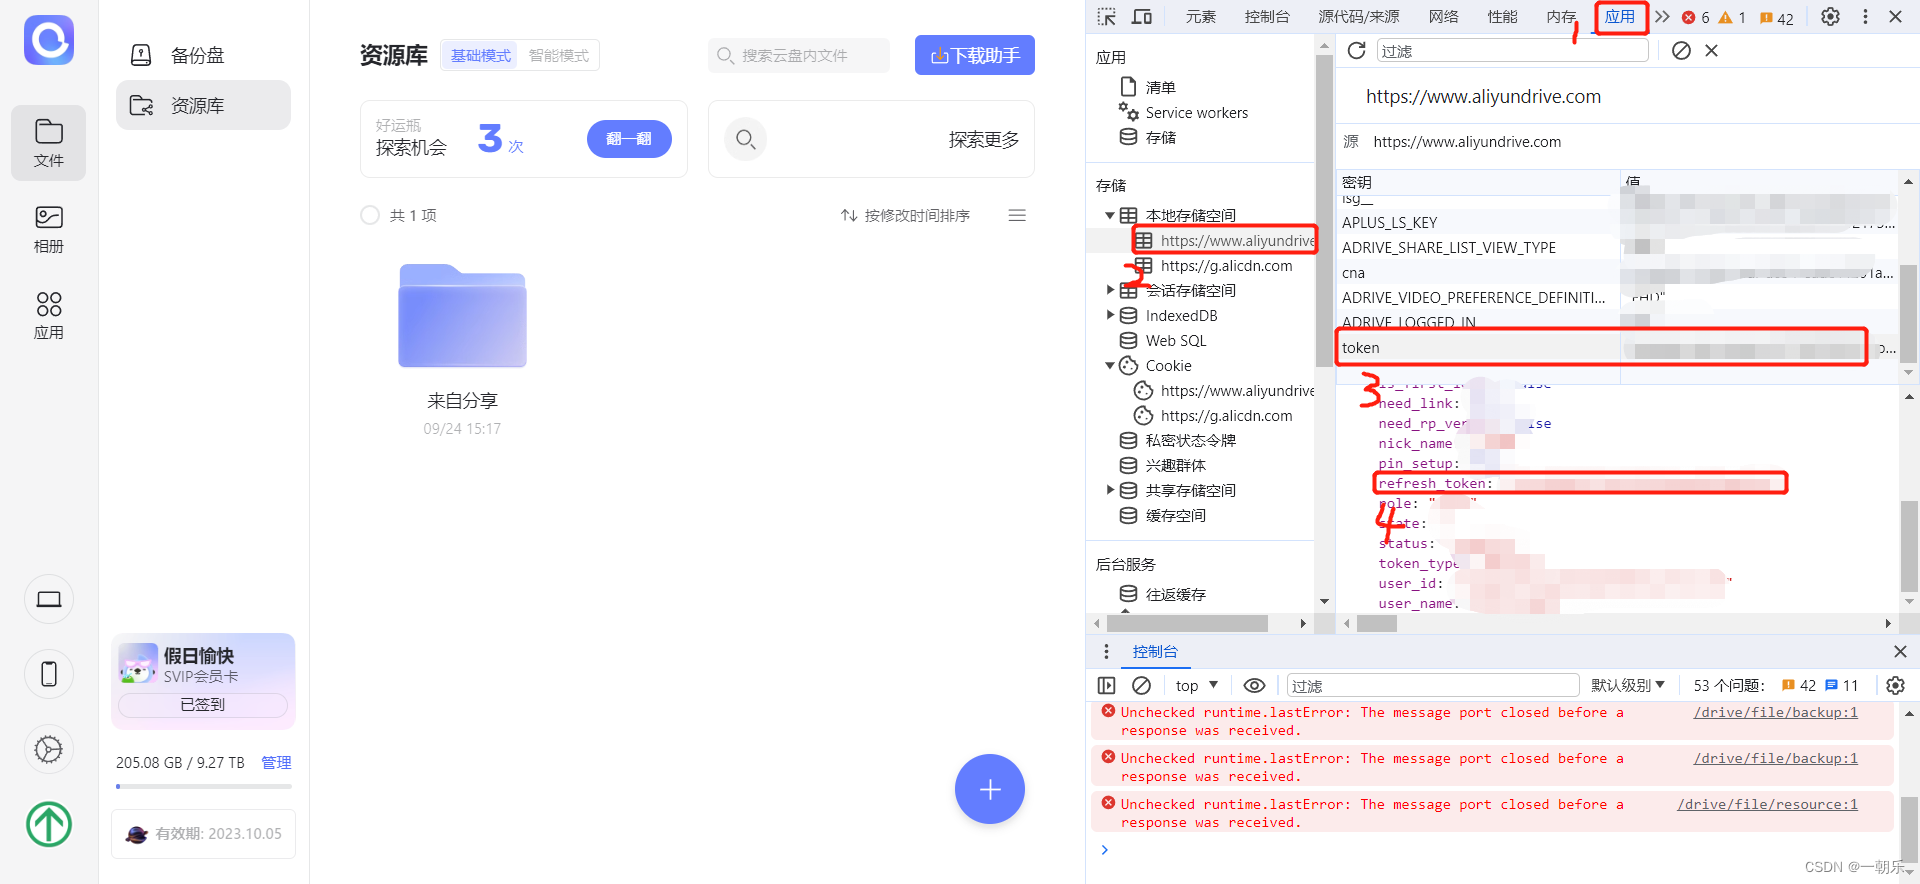
Task: Open the Apps (应用) sidebar icon
Action: [x=48, y=315]
